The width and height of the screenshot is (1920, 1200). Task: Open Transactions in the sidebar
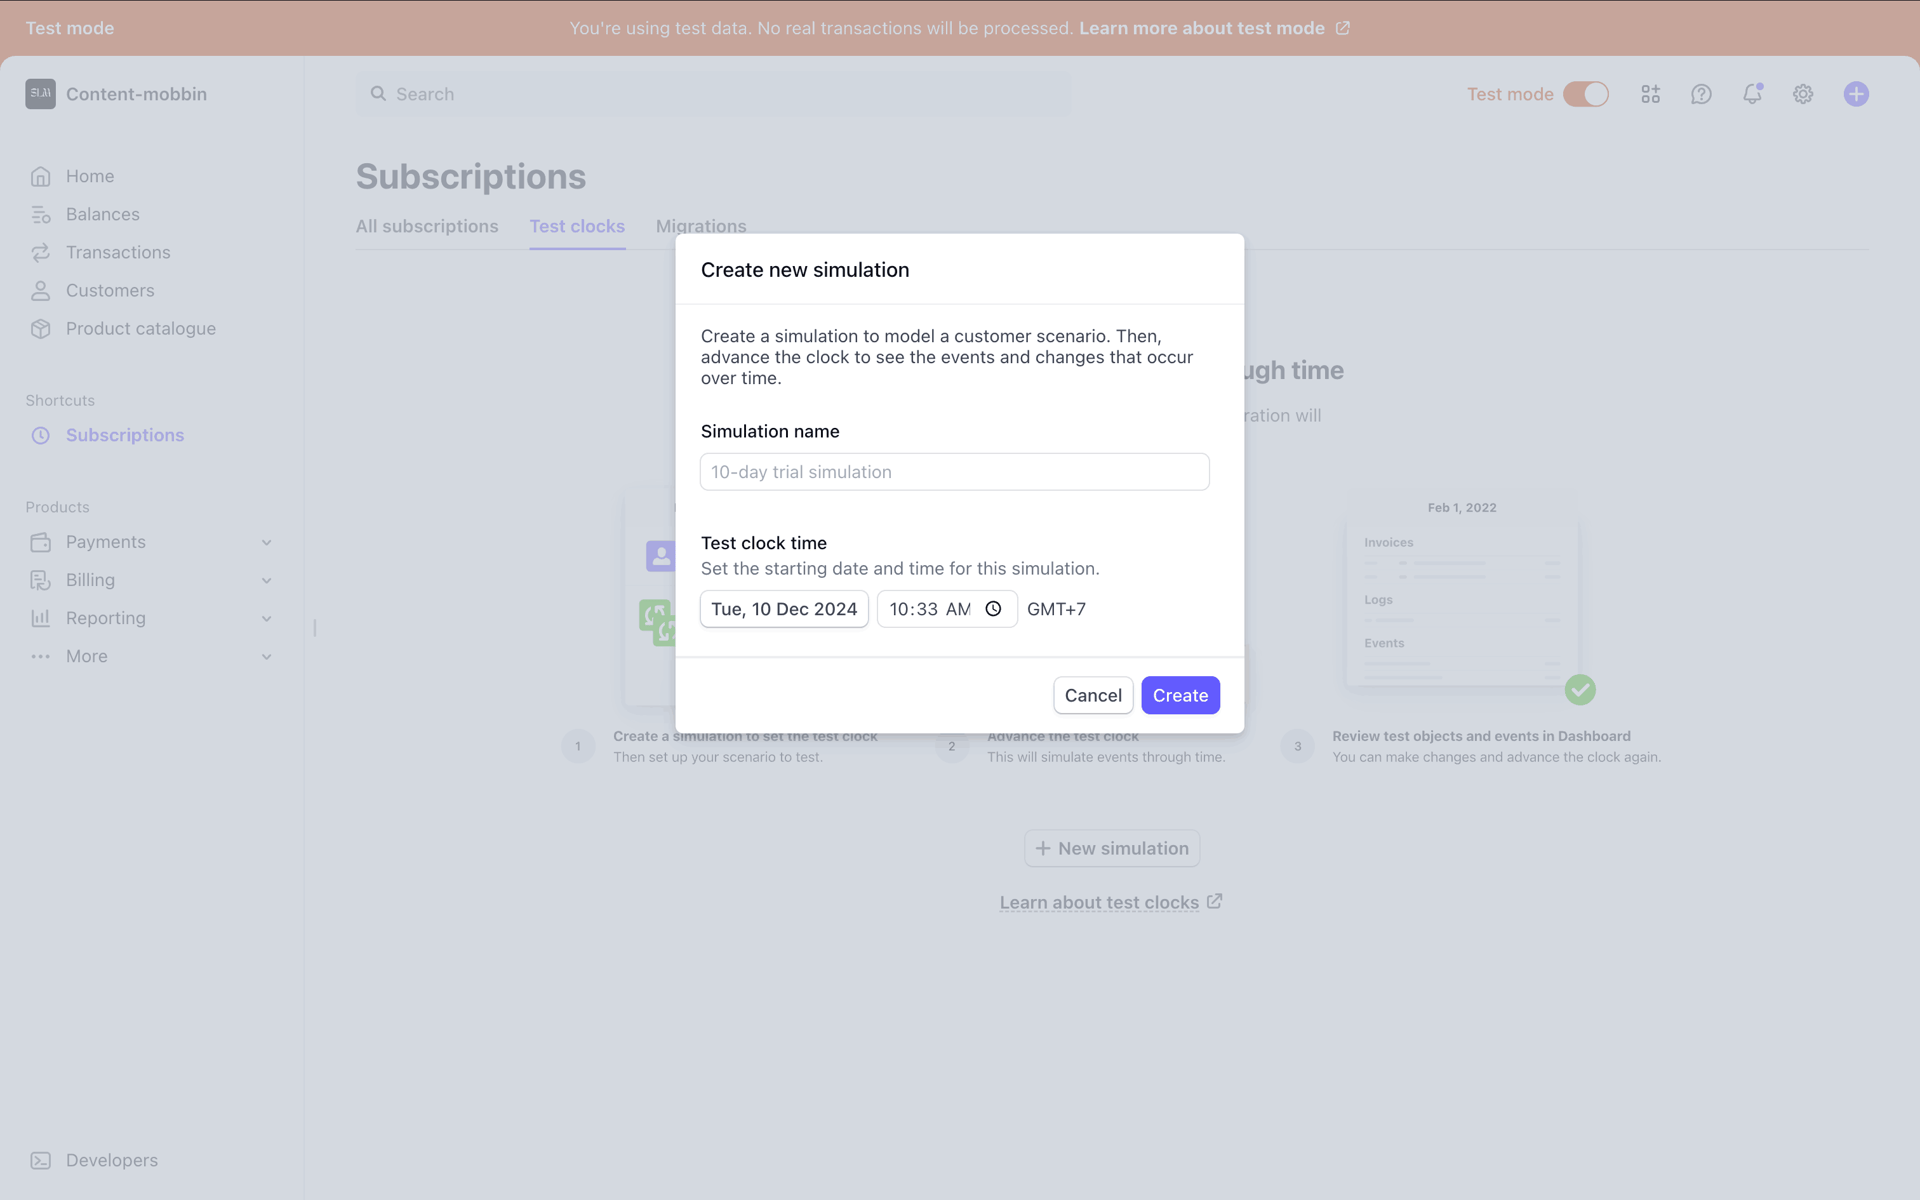(118, 252)
